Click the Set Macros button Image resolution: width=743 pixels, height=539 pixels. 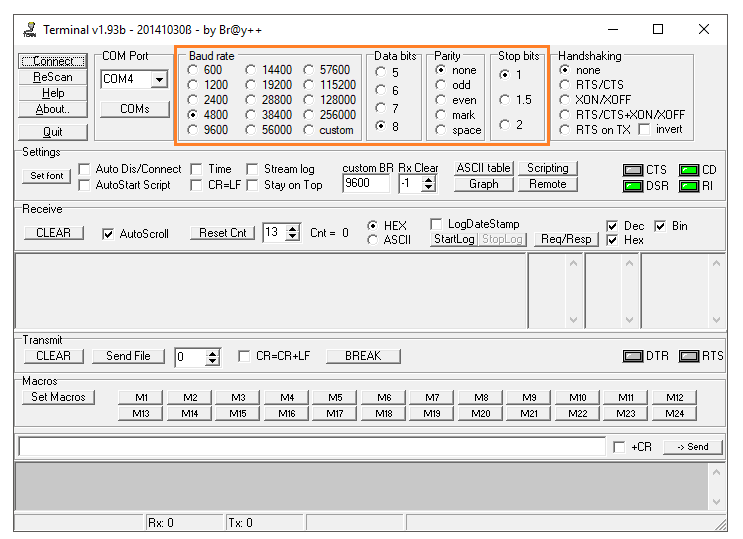58,397
